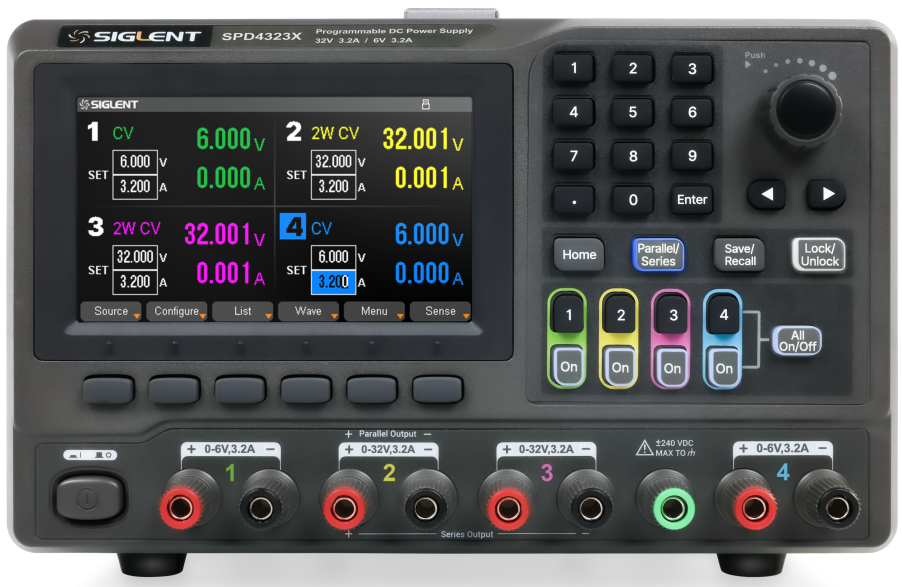The width and height of the screenshot is (902, 587).
Task: Touch the channel 1 black negative terminal
Action: coord(261,508)
